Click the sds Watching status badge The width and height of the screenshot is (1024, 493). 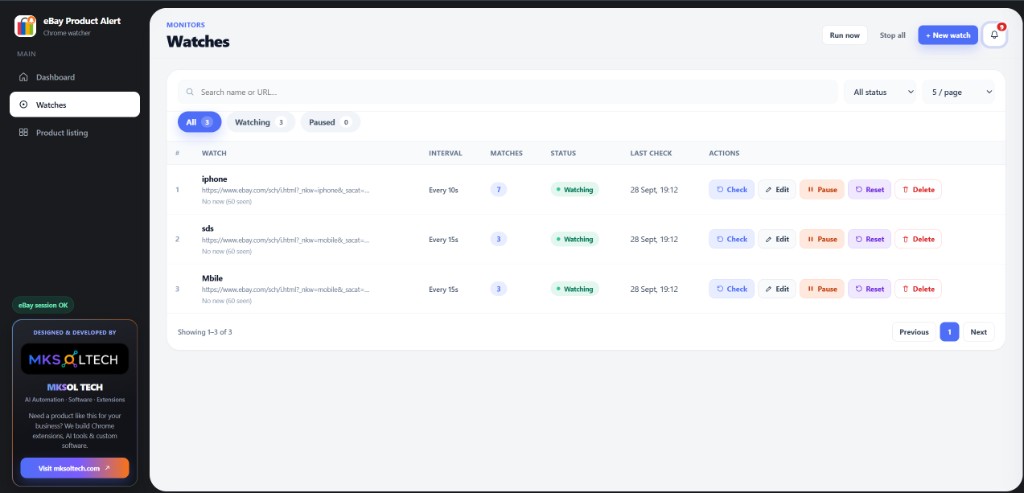click(575, 239)
